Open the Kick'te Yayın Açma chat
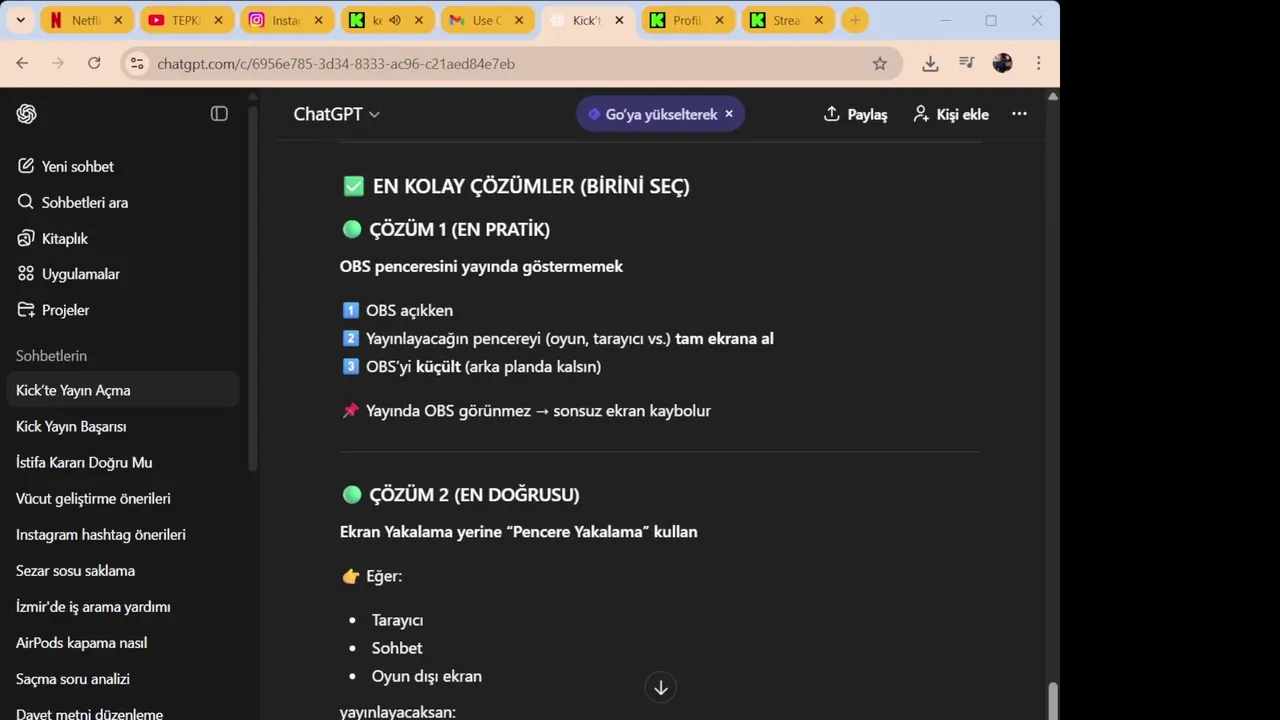The height and width of the screenshot is (720, 1280). (x=123, y=390)
